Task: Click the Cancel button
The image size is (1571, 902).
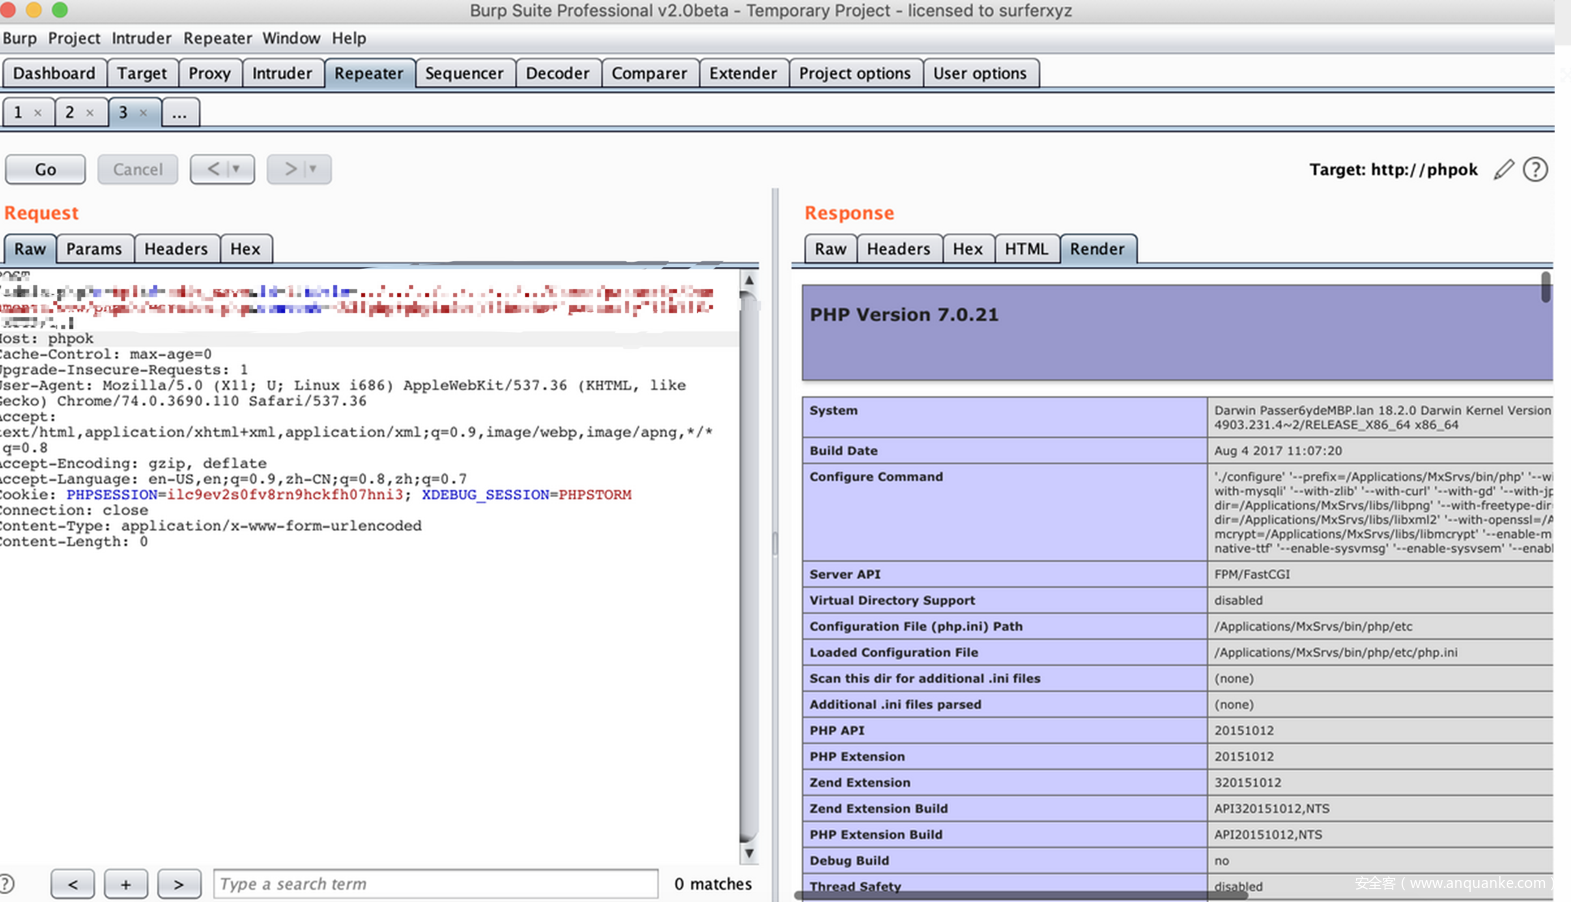Action: coord(137,169)
